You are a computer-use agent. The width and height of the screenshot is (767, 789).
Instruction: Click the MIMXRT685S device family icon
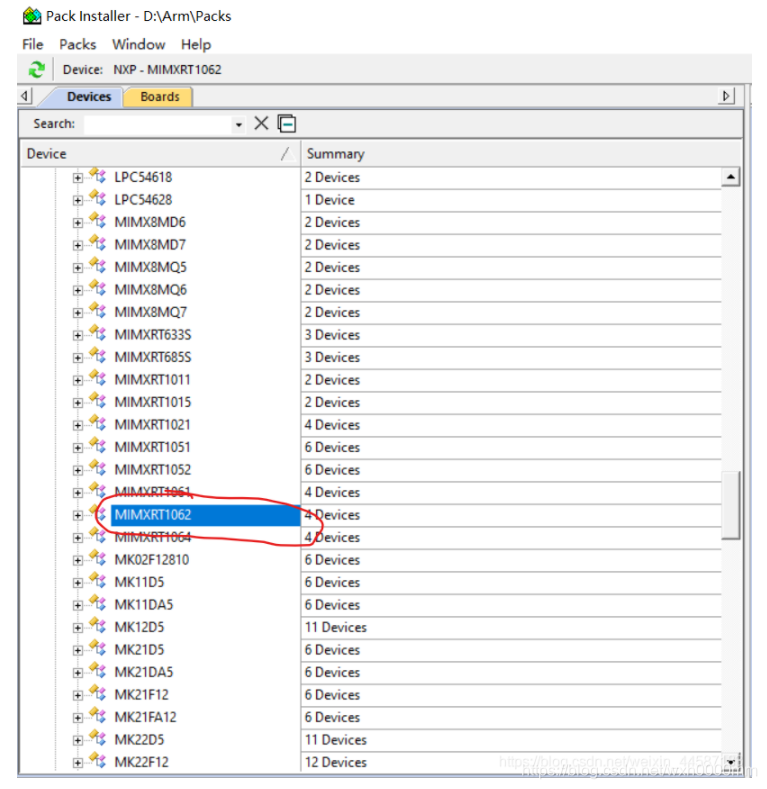tap(98, 356)
